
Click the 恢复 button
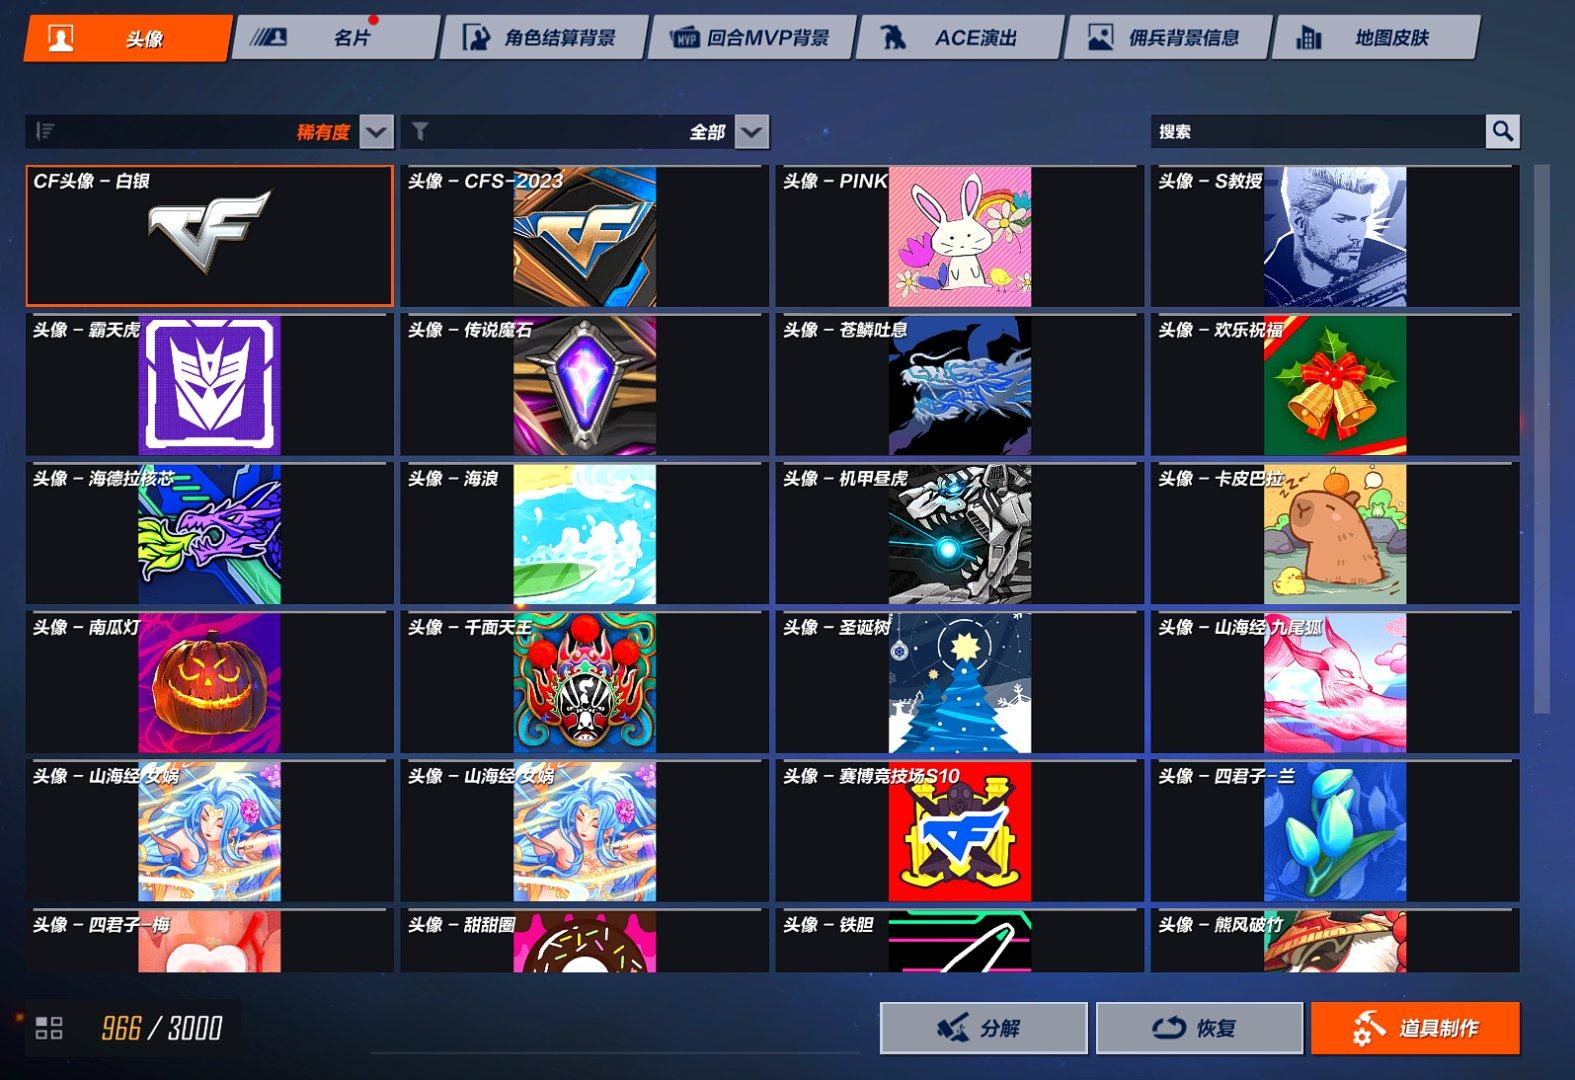1199,1028
